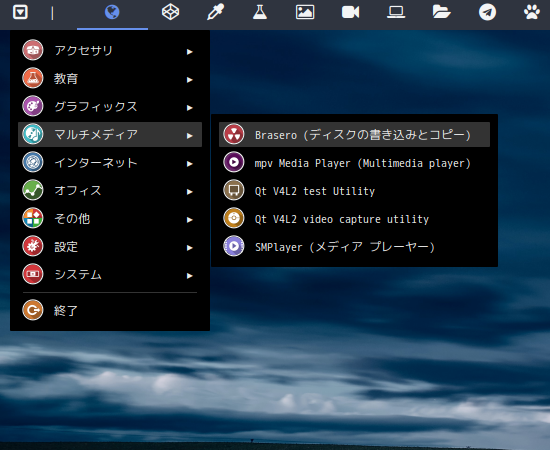The width and height of the screenshot is (550, 450).
Task: Click the グラフィックス palette icon
Action: [x=33, y=106]
